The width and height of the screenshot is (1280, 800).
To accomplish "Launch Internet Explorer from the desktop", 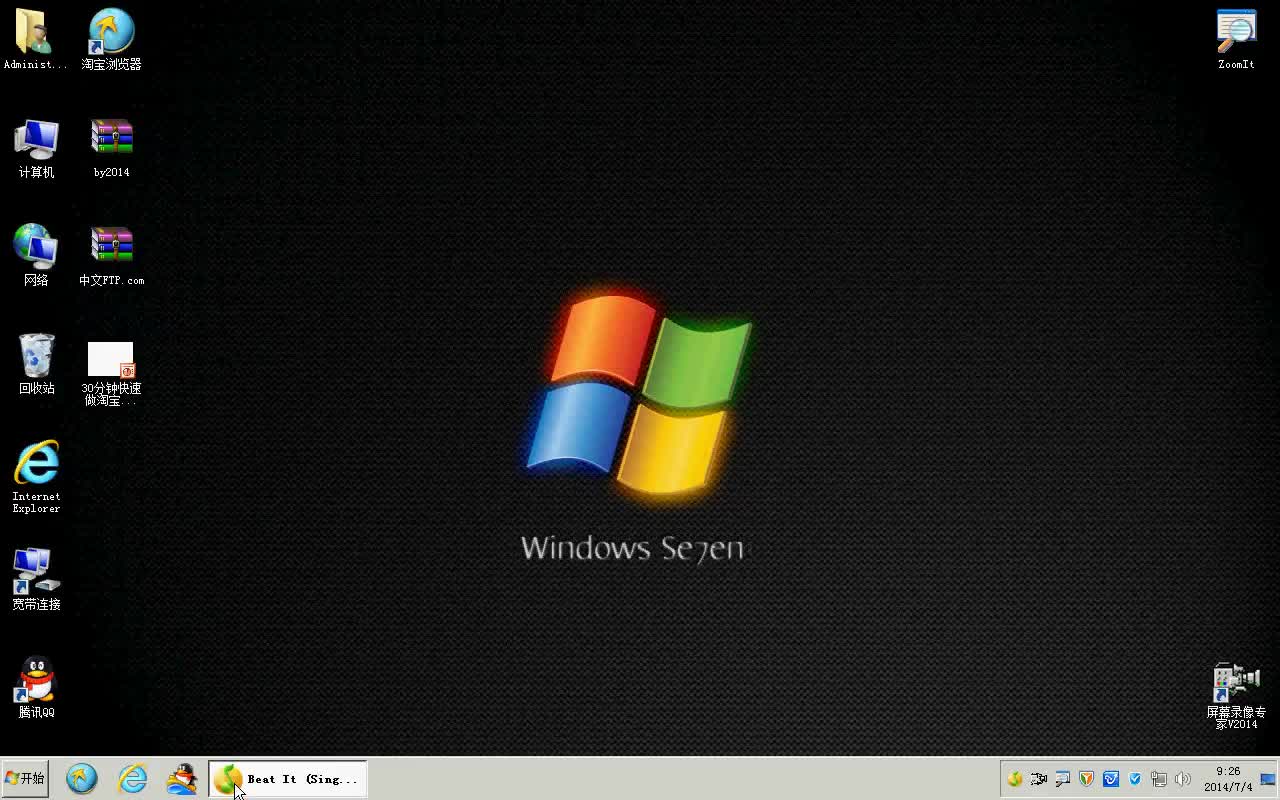I will (x=36, y=476).
